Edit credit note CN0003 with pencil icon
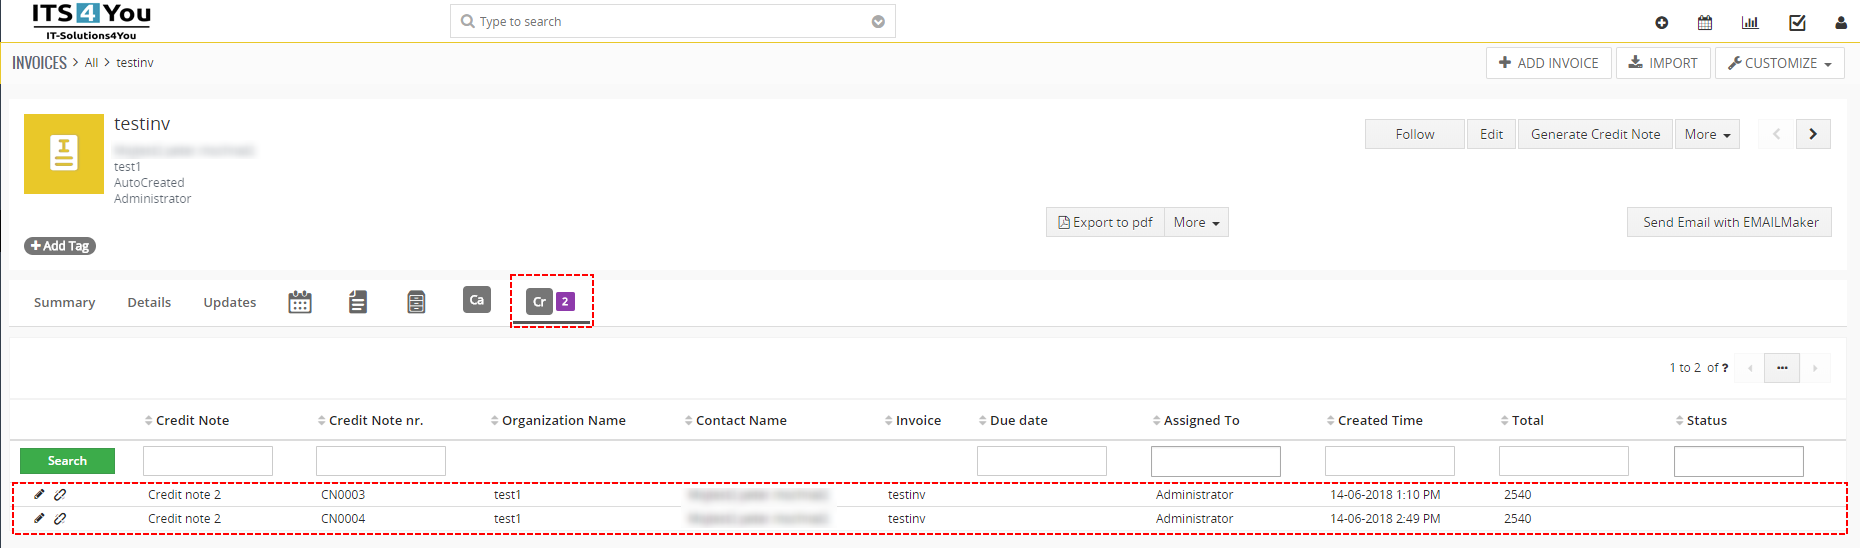Screen dimensions: 1860x548 (39, 494)
